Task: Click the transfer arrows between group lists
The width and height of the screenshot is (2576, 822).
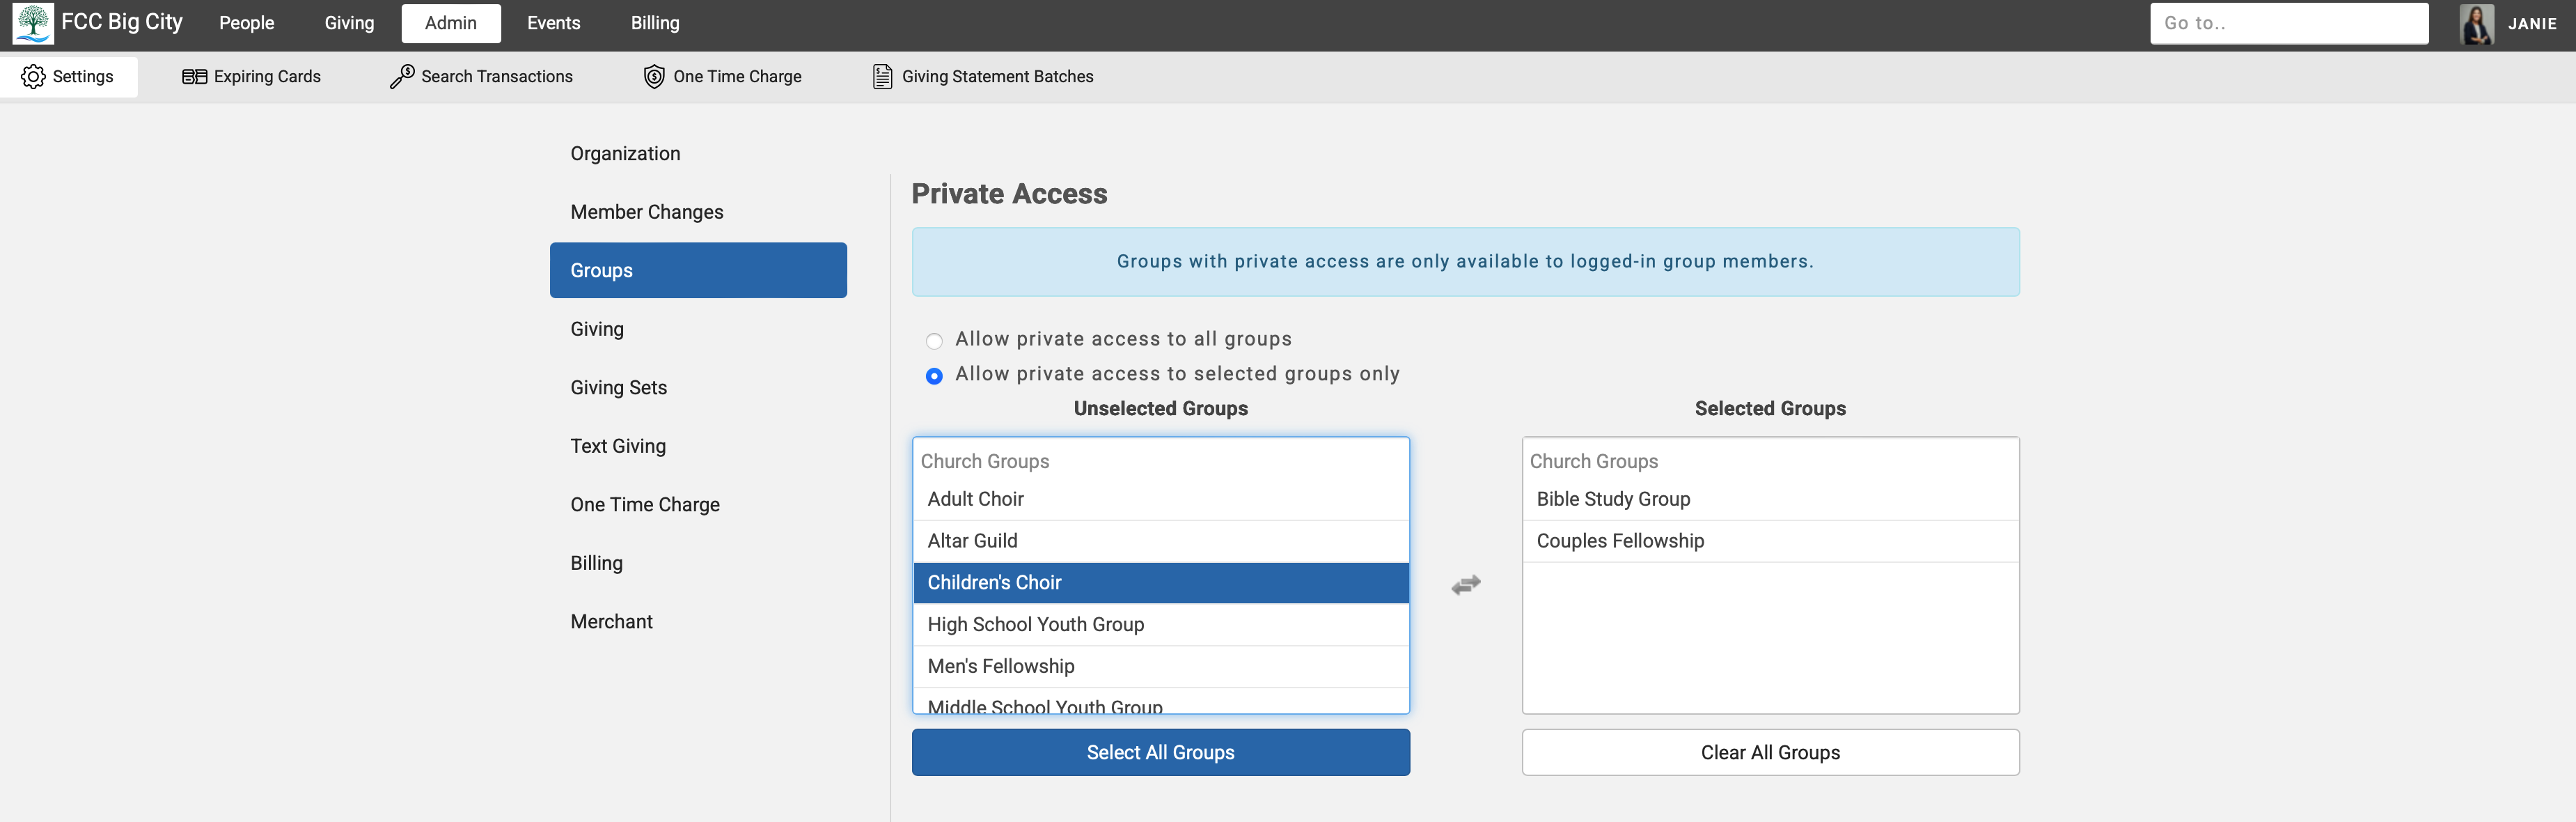Action: [1465, 584]
